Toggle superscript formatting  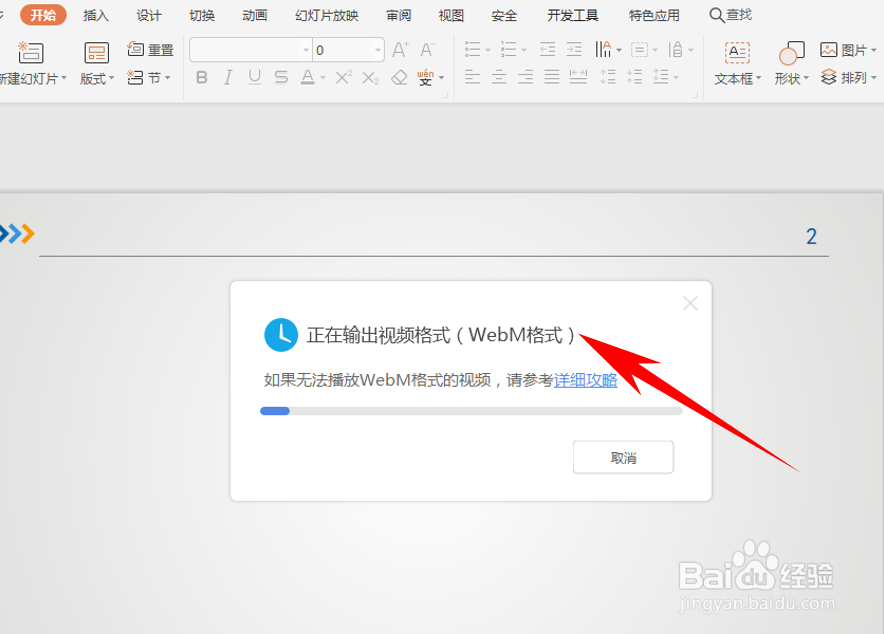point(343,77)
